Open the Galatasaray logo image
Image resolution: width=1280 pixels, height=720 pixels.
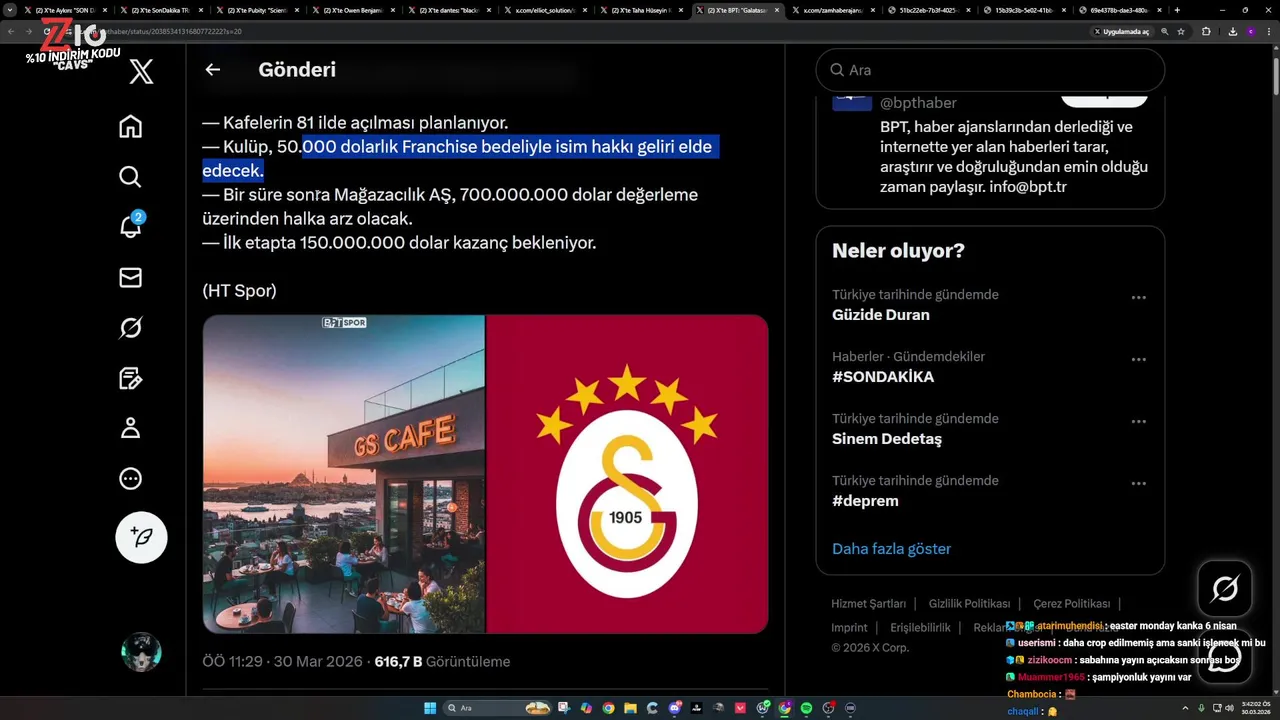627,474
